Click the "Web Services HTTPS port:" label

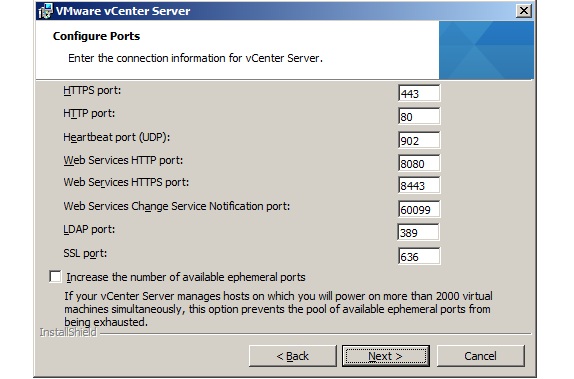pyautogui.click(x=126, y=182)
